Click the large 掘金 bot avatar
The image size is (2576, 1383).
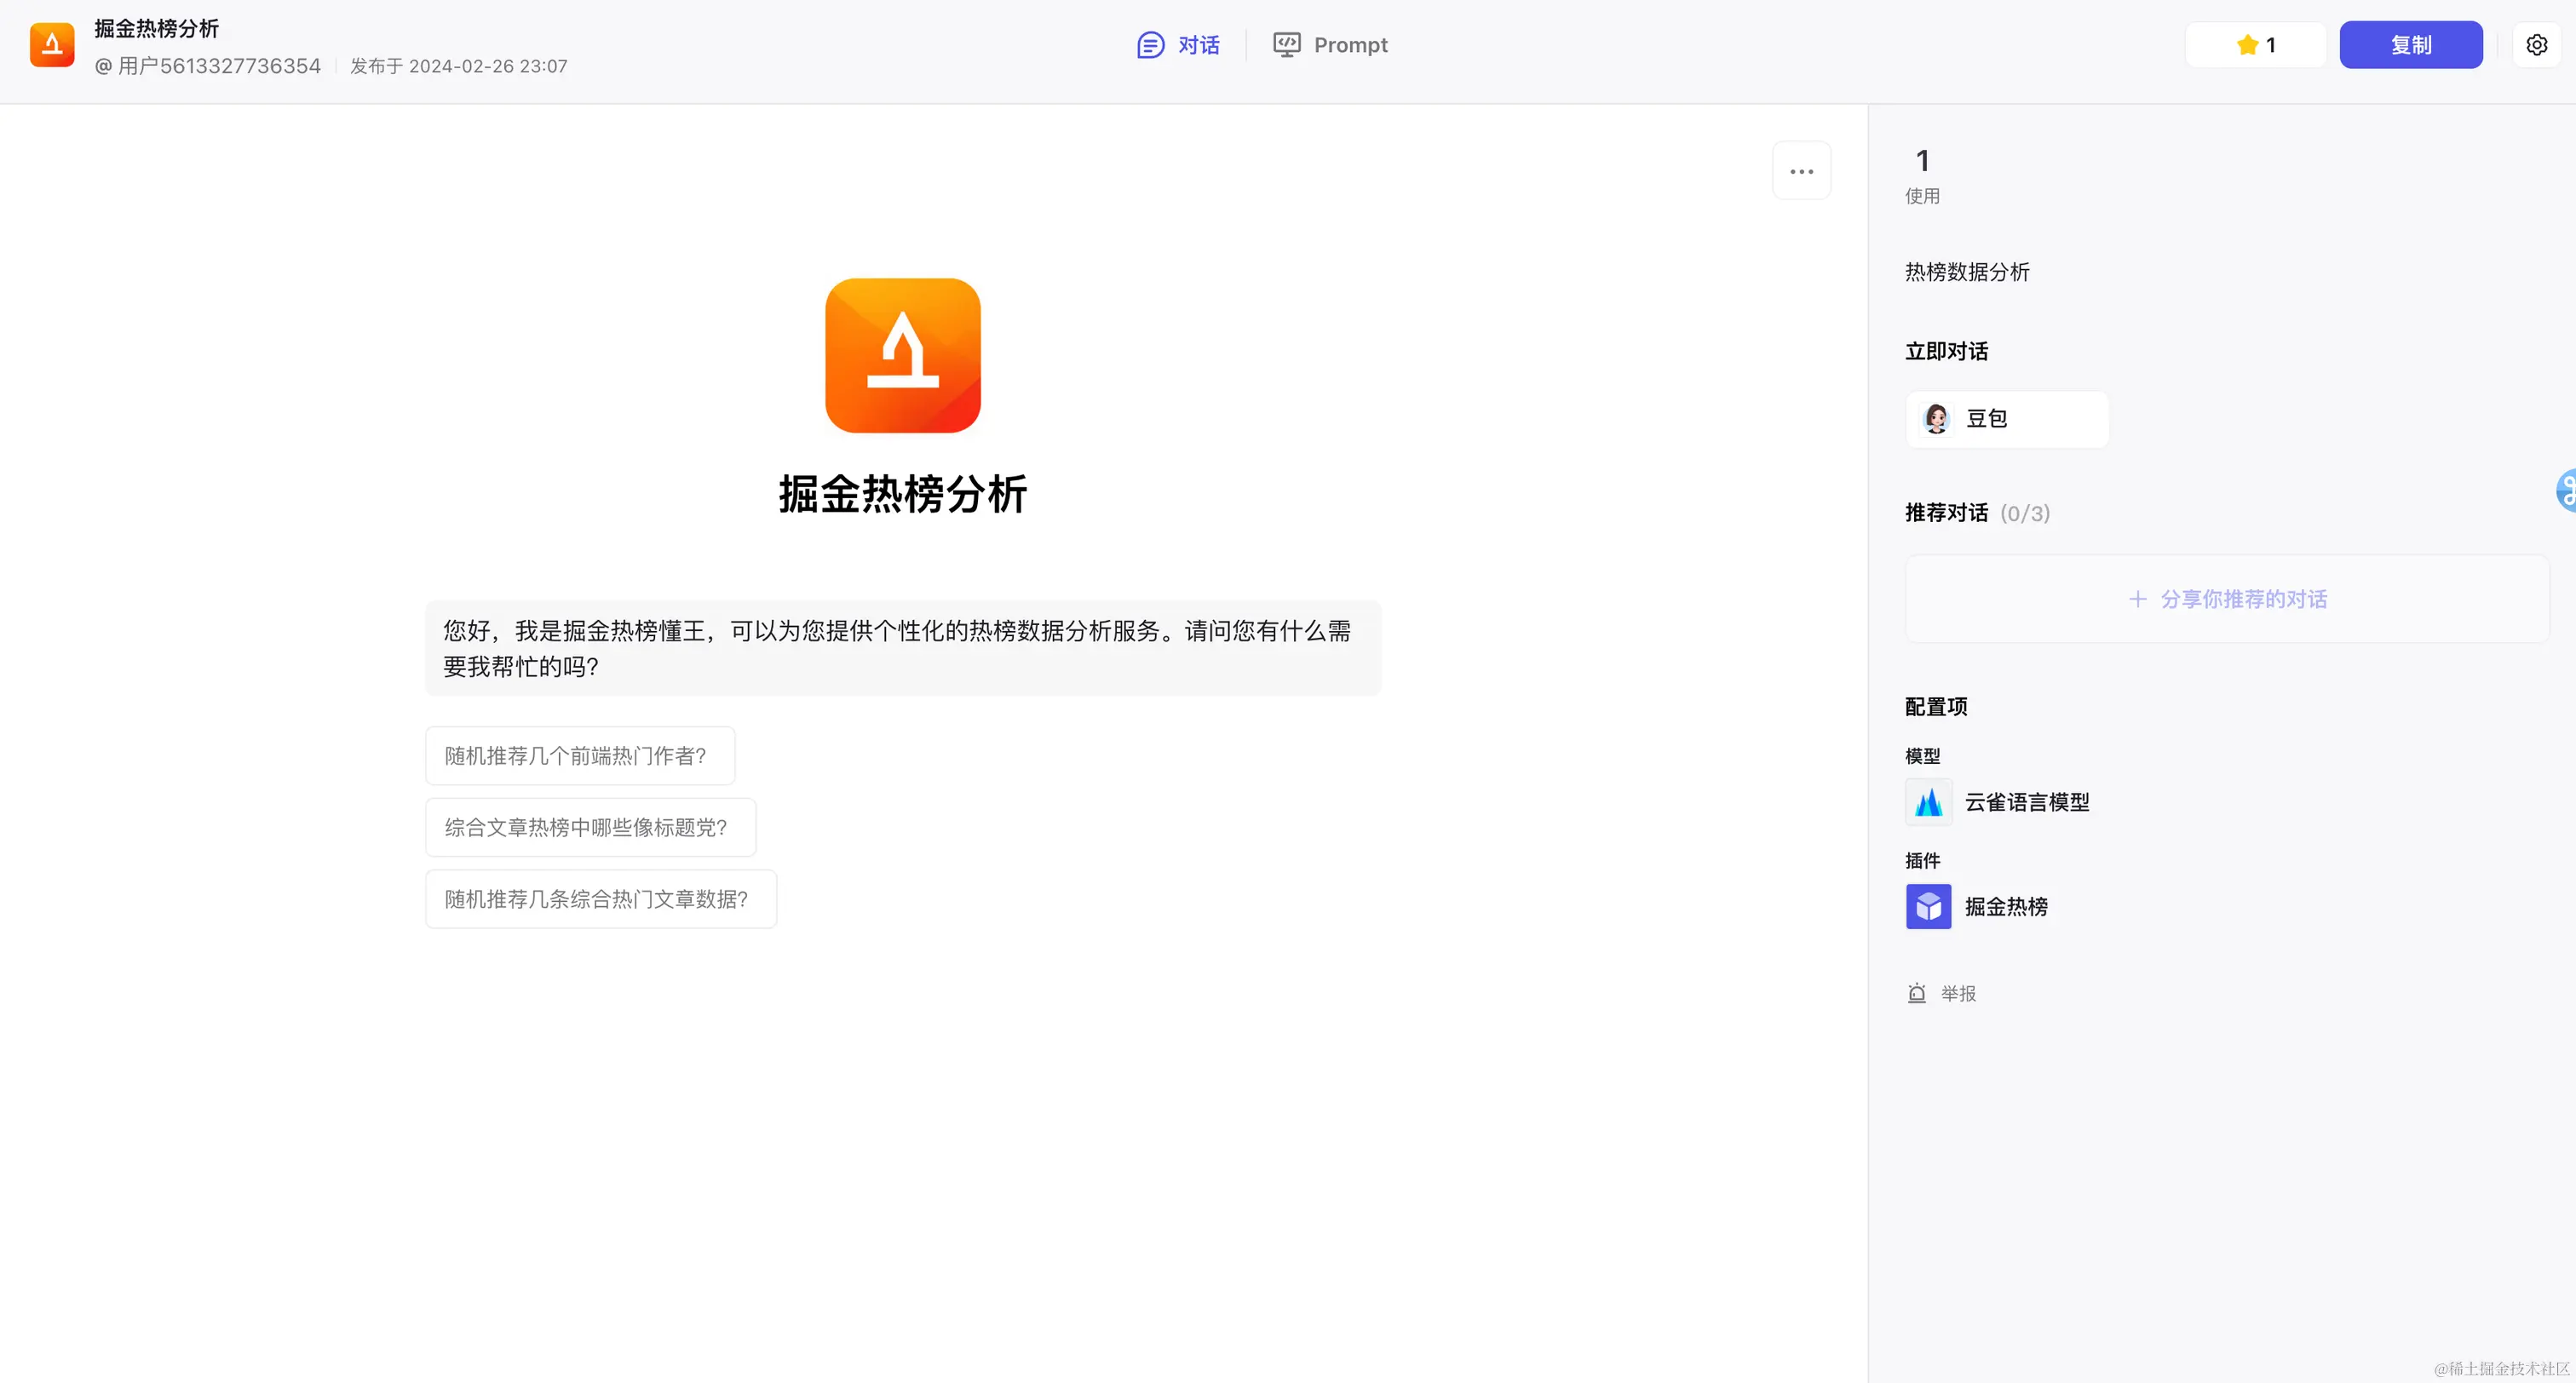[902, 355]
